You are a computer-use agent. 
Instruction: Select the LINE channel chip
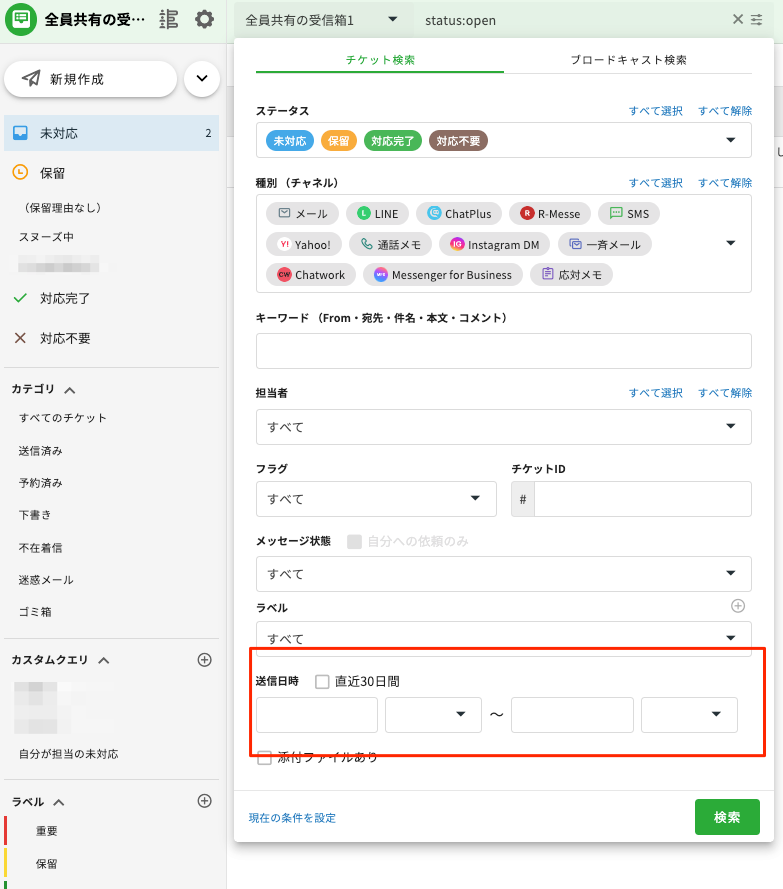tap(378, 214)
